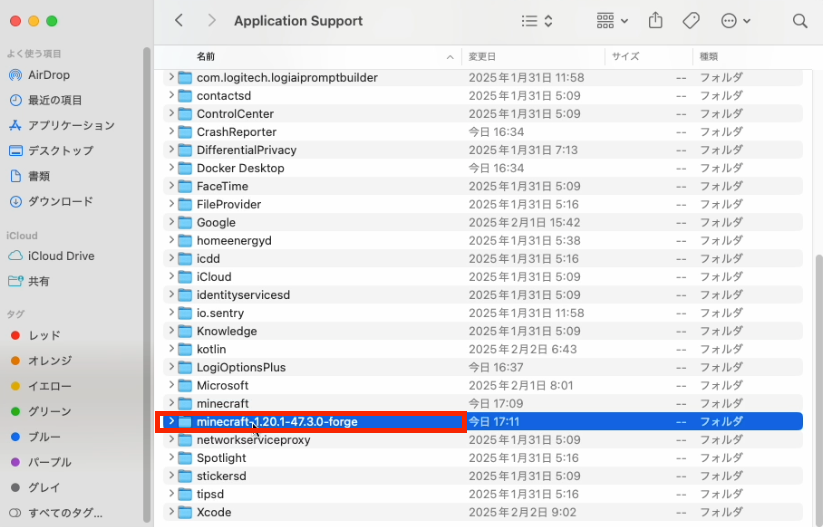The image size is (823, 527).
Task: Open the More actions ellipsis menu
Action: (735, 21)
